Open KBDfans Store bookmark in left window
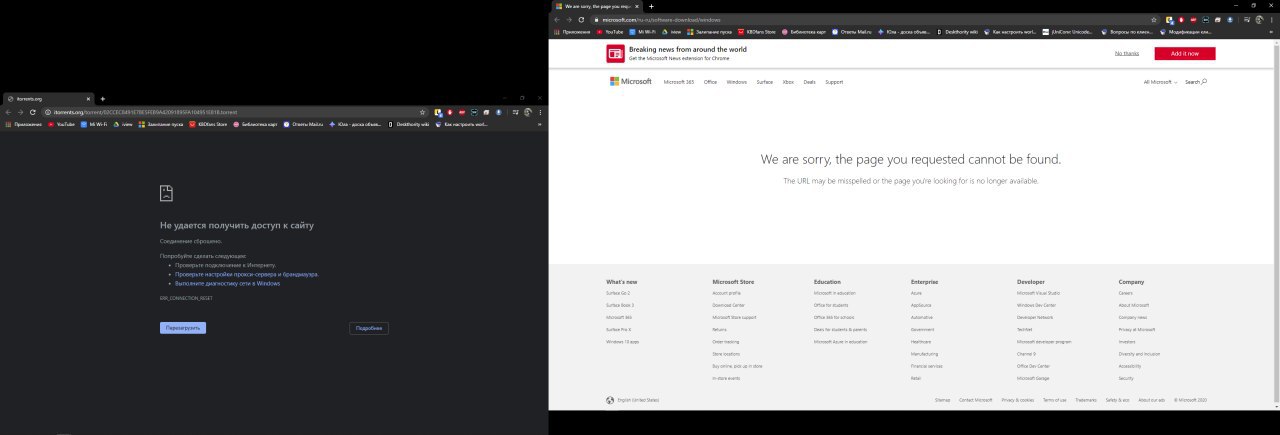 tap(207, 124)
